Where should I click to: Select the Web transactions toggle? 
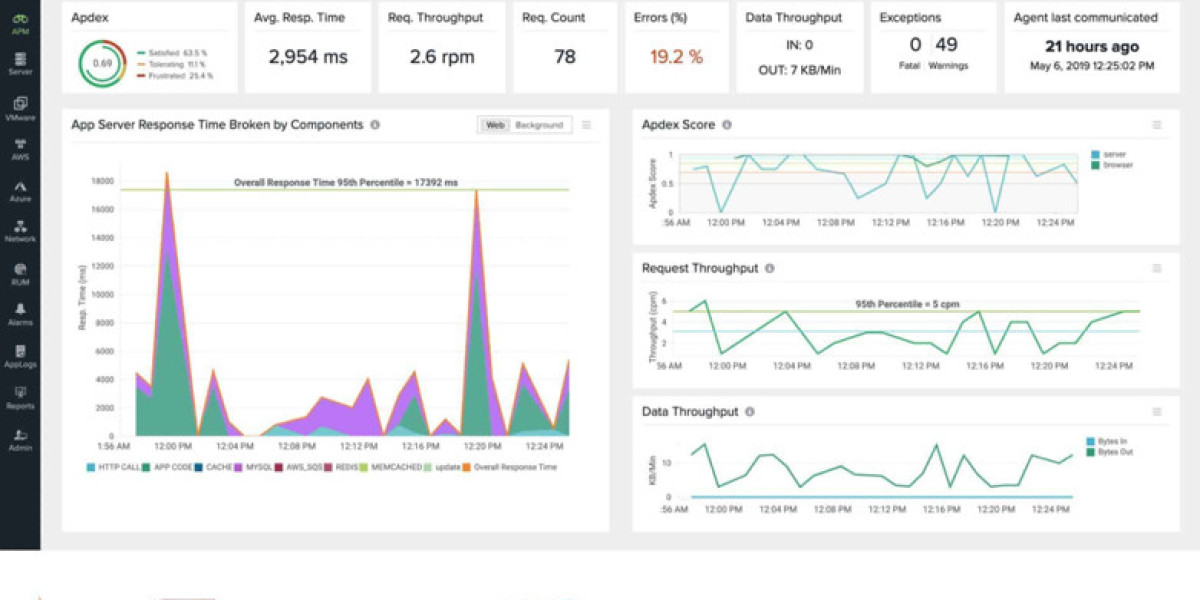pos(494,125)
